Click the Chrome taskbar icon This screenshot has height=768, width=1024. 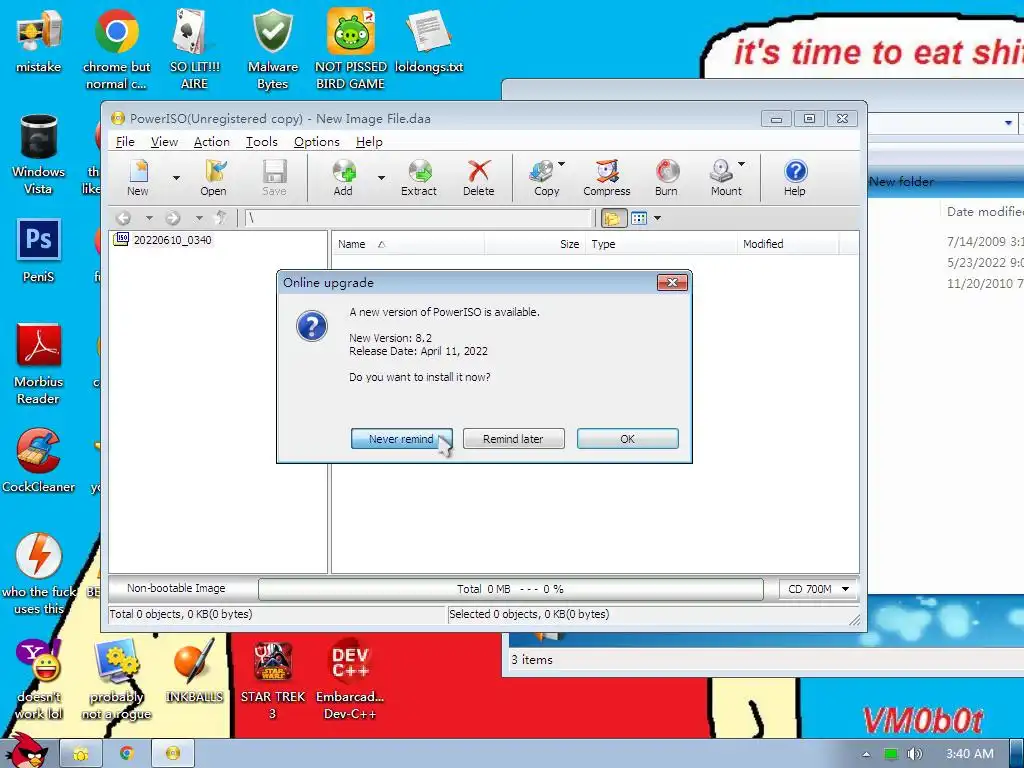[127, 754]
